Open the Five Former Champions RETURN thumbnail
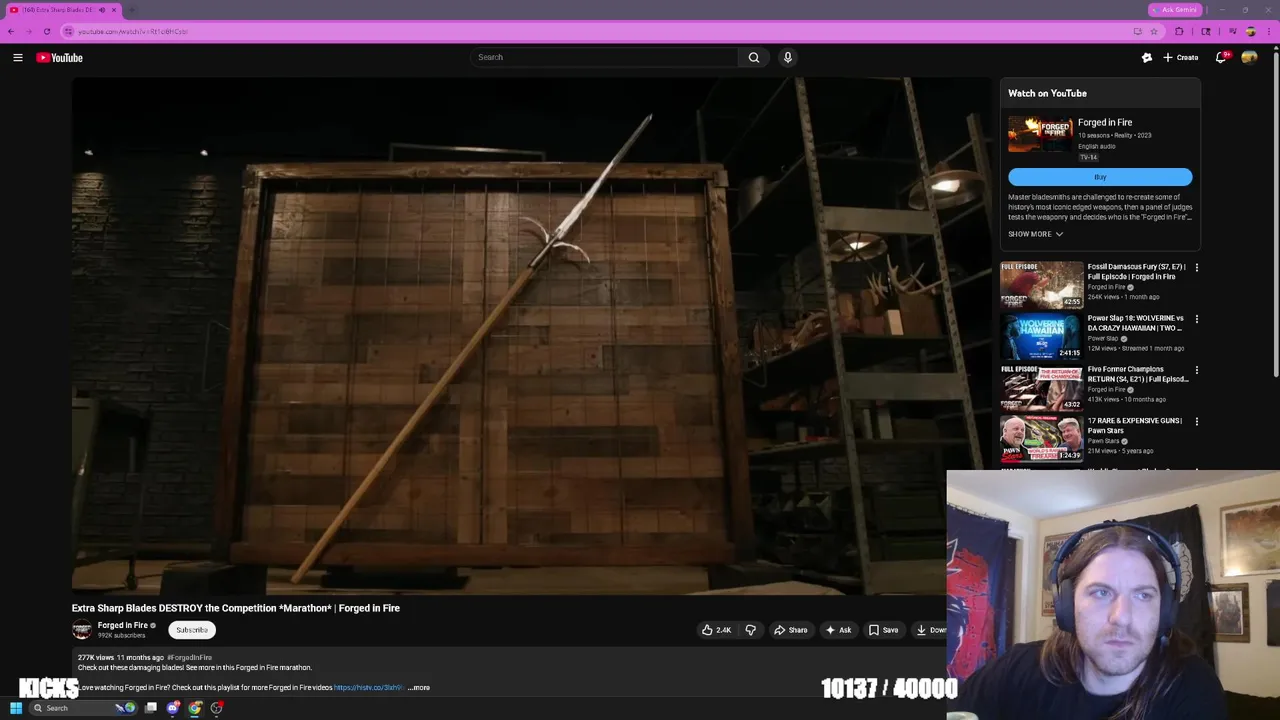The image size is (1280, 720). [1041, 388]
